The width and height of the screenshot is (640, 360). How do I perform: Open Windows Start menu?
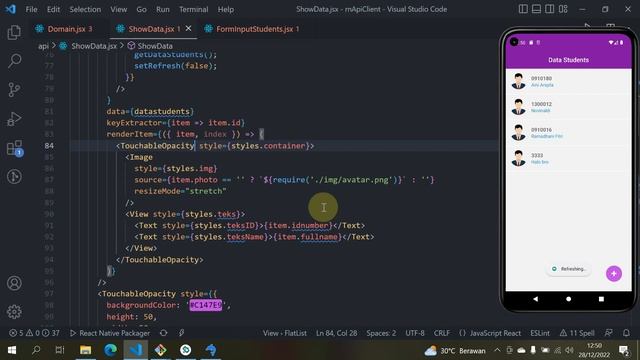point(12,350)
